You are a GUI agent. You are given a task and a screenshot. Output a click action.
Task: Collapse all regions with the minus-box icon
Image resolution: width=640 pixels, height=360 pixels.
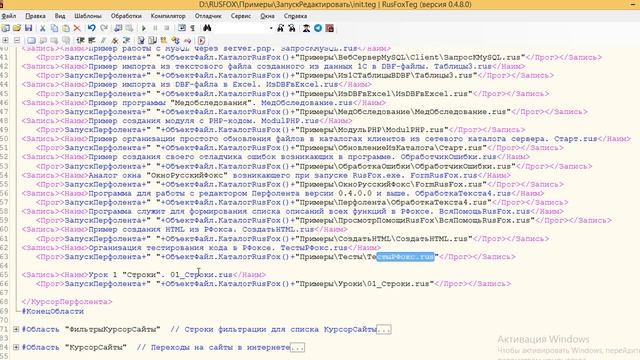coord(17,40)
